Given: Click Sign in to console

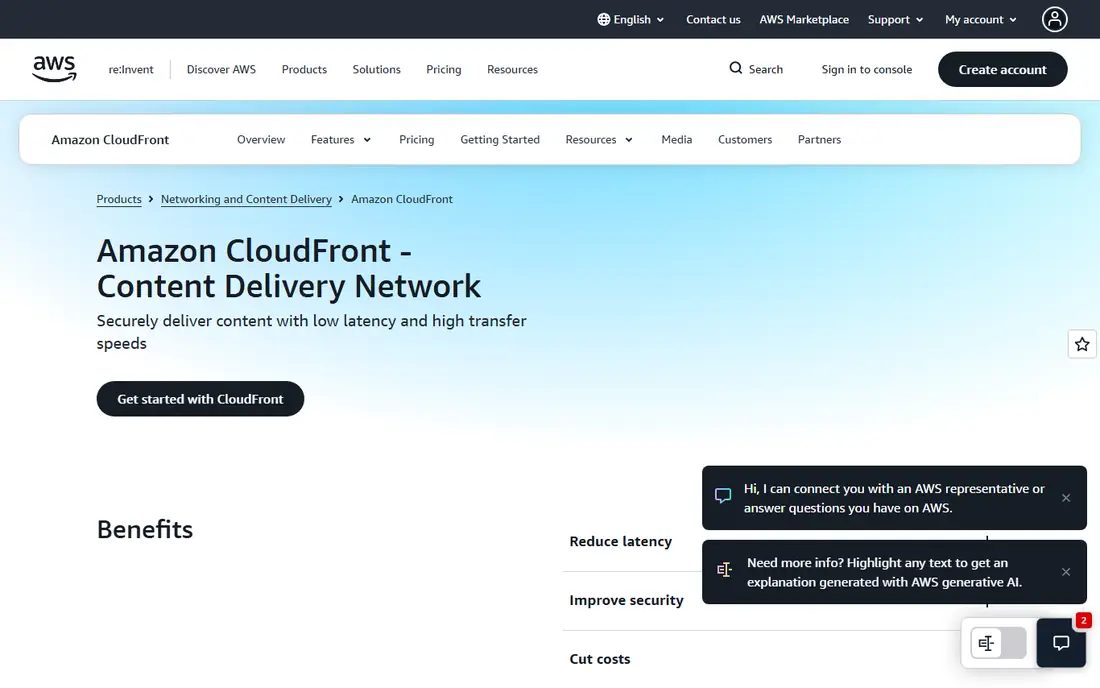Looking at the screenshot, I should click(866, 69).
